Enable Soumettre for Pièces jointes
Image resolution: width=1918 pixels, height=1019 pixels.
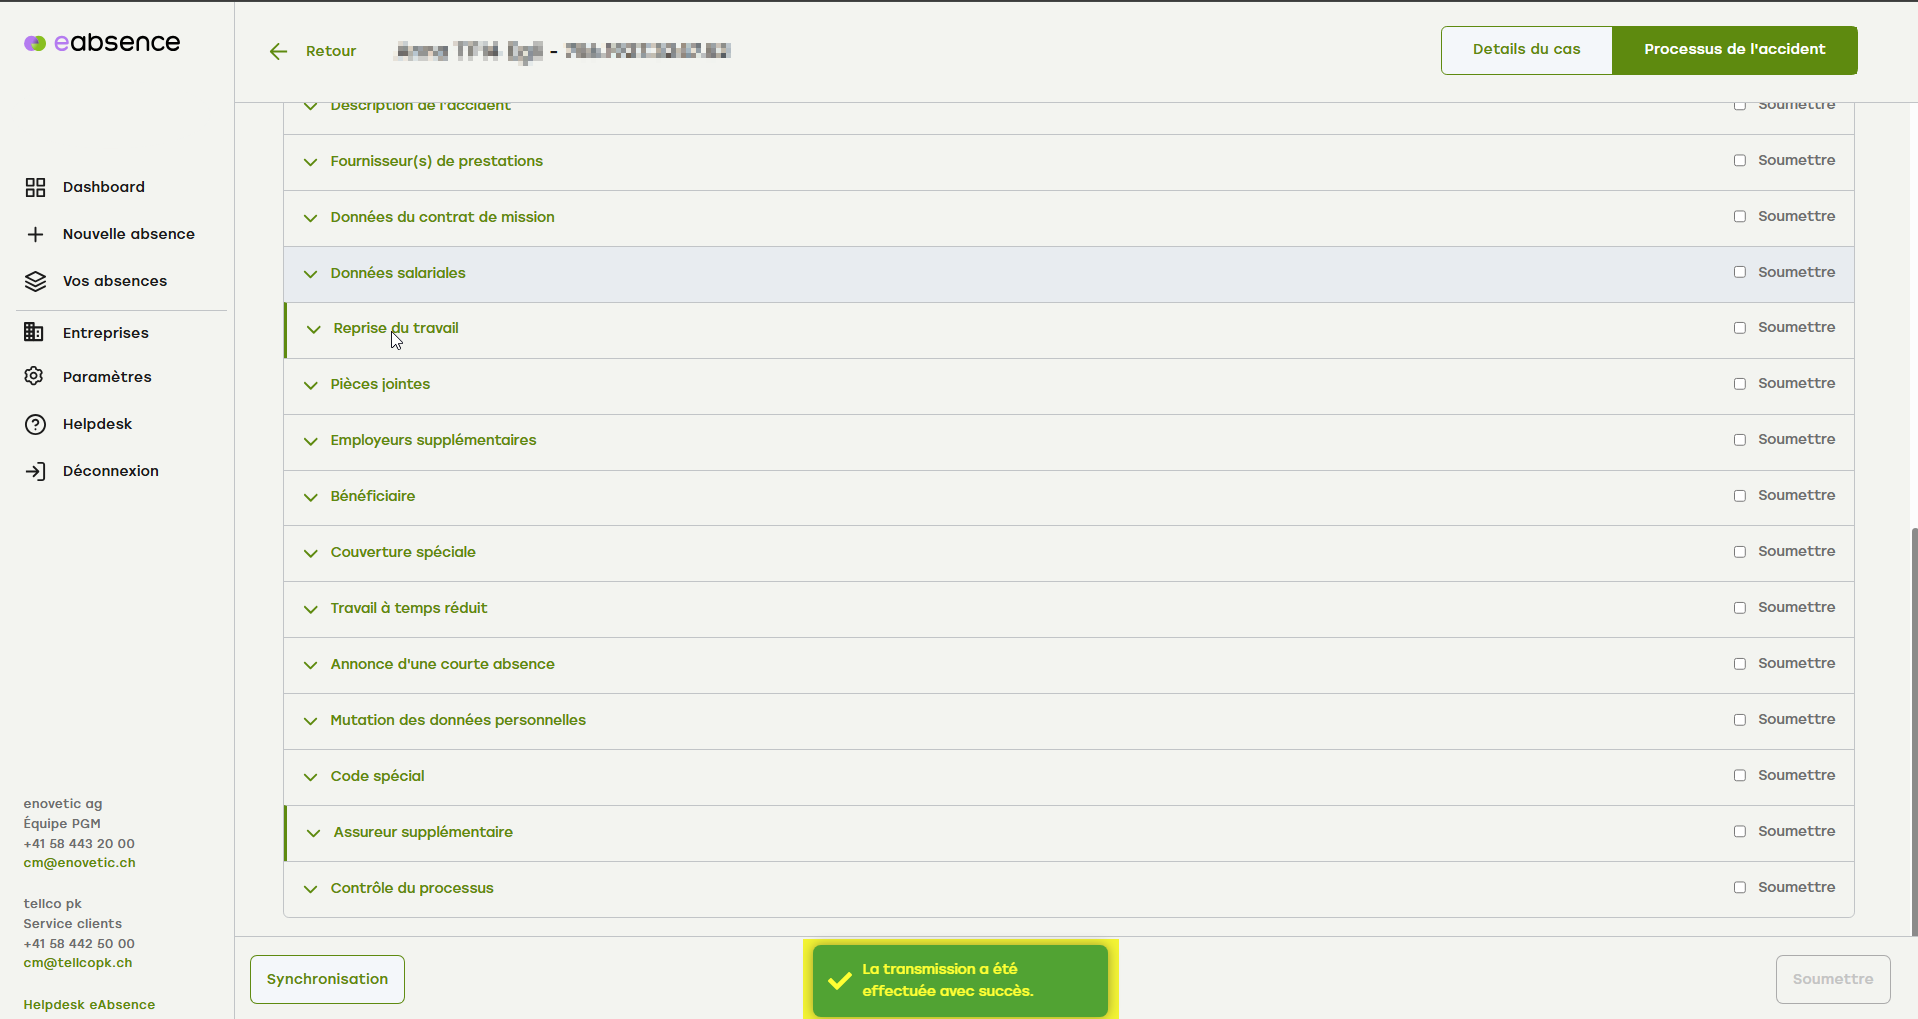[1740, 383]
